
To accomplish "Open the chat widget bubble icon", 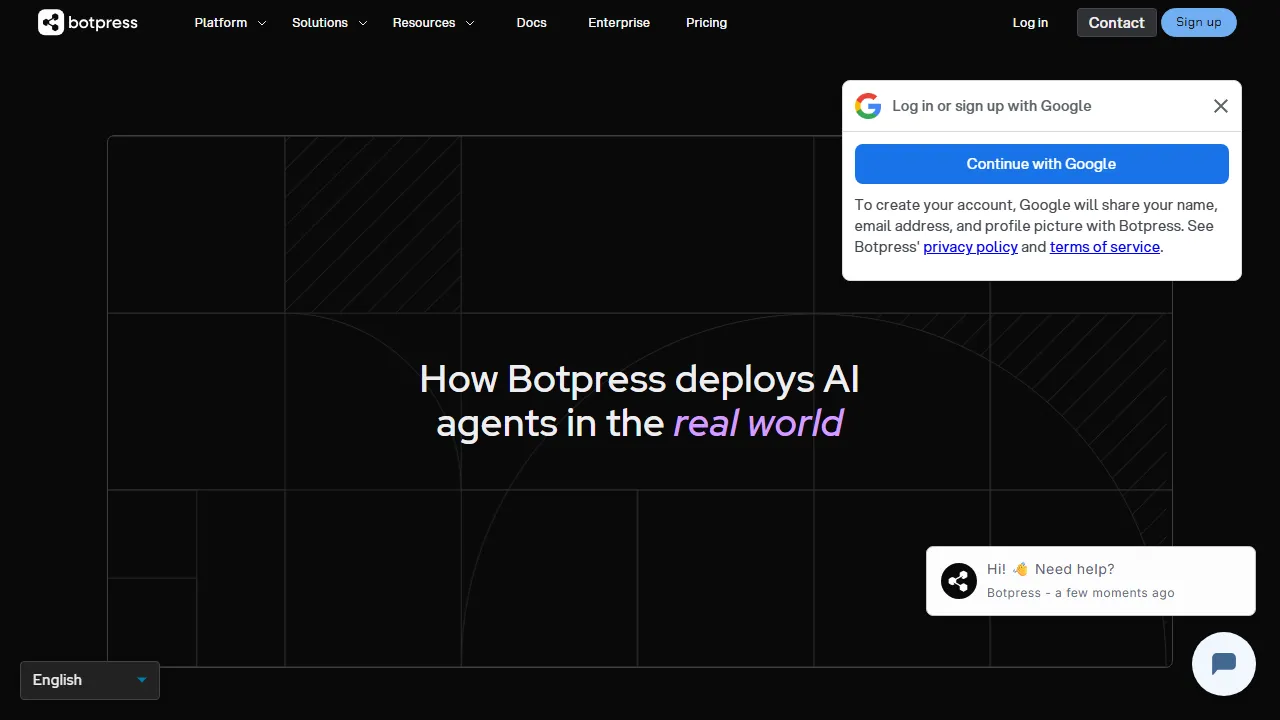I will (1224, 664).
